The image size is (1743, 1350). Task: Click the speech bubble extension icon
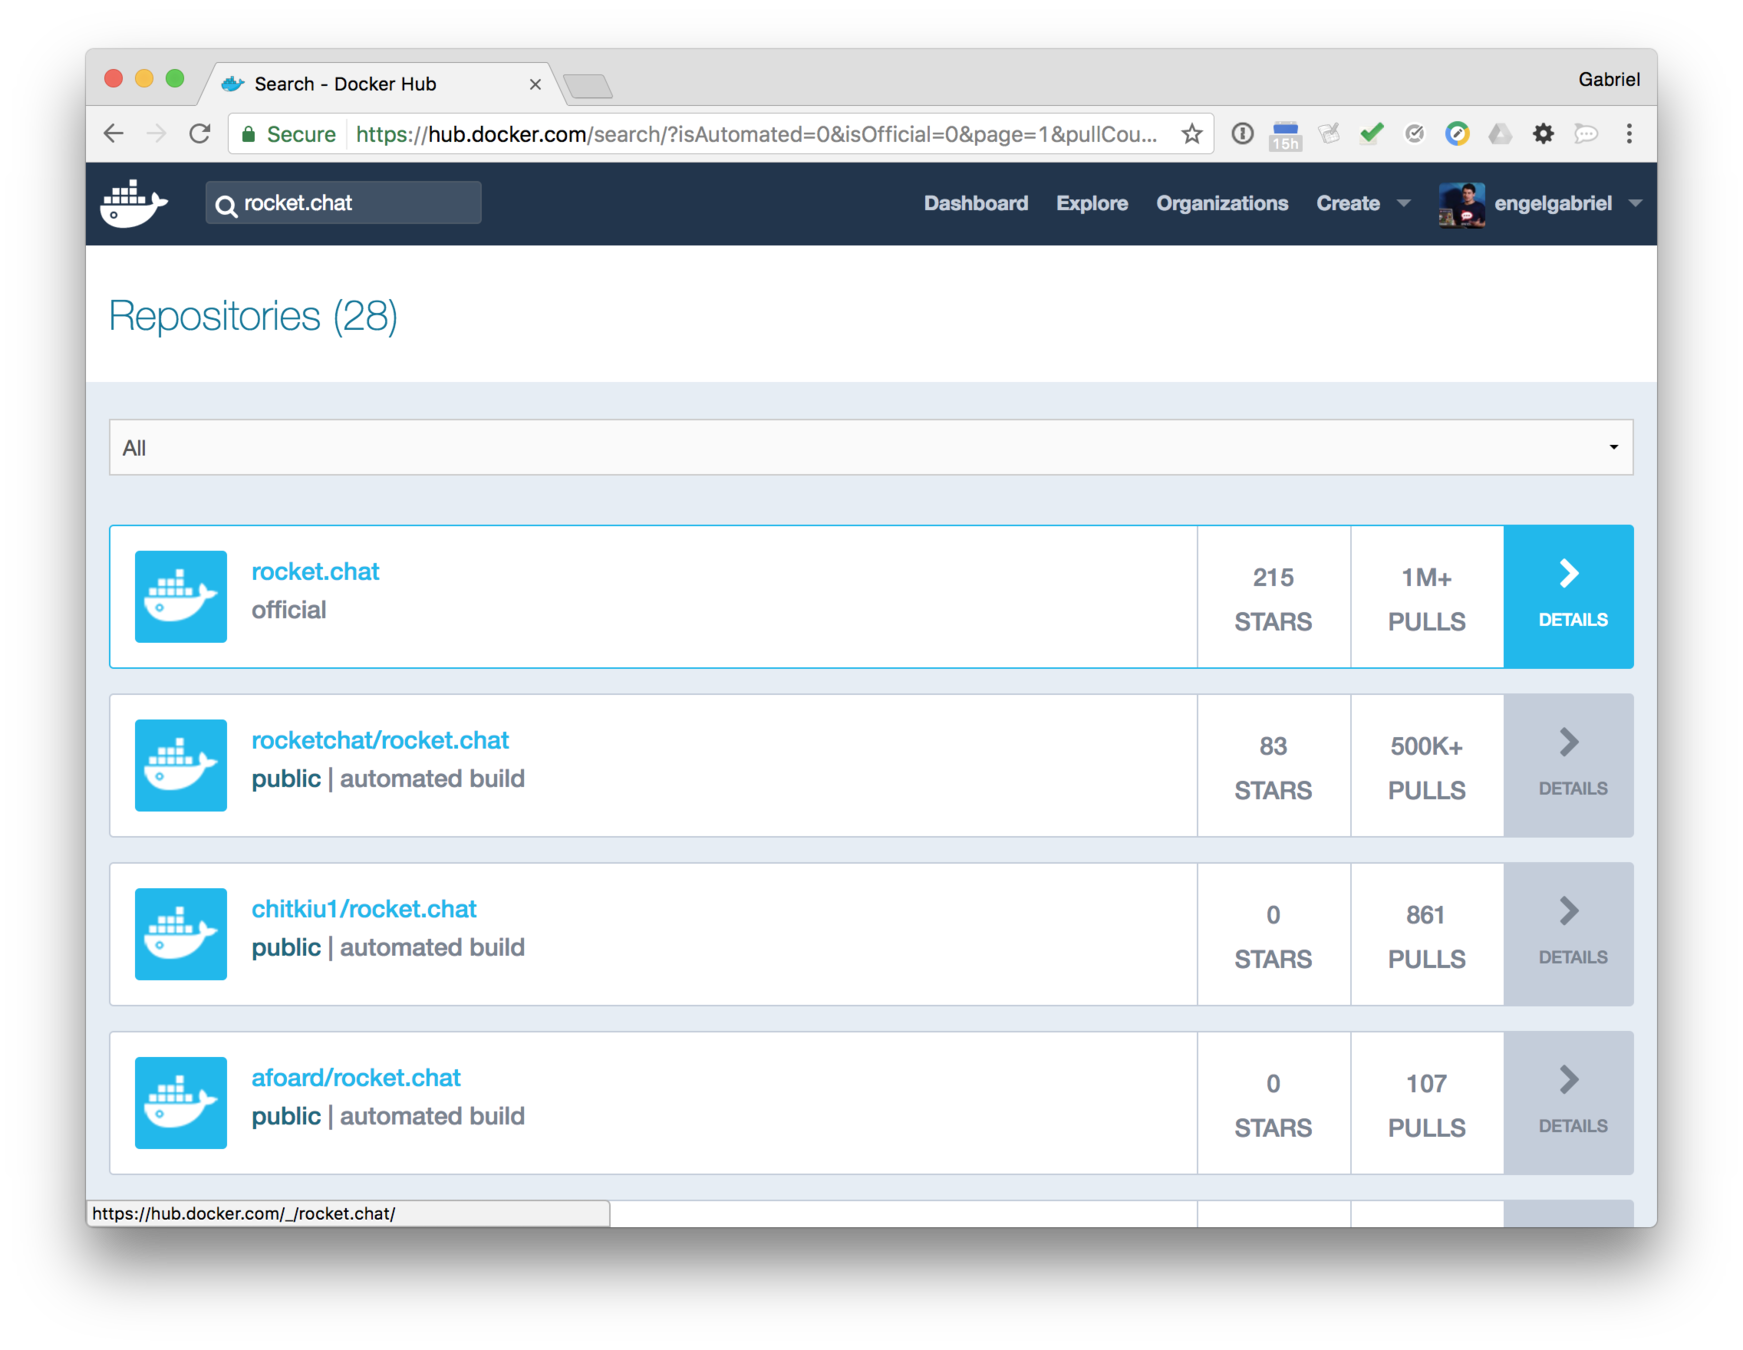(1586, 134)
